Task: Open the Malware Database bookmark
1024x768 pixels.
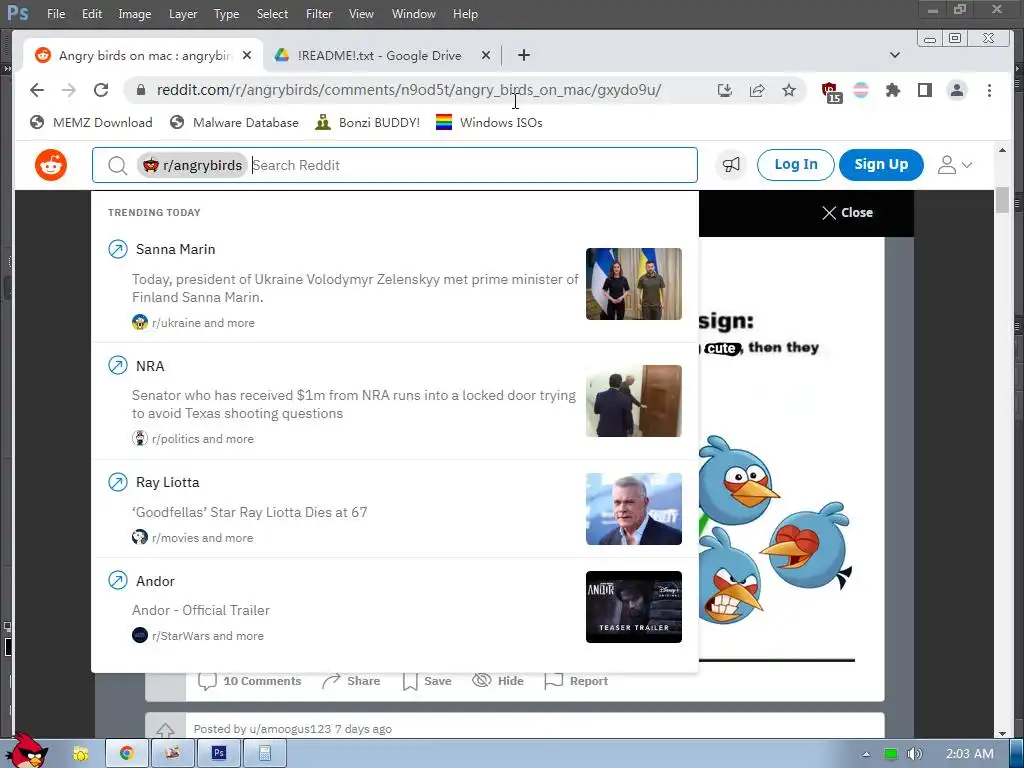Action: [x=234, y=122]
